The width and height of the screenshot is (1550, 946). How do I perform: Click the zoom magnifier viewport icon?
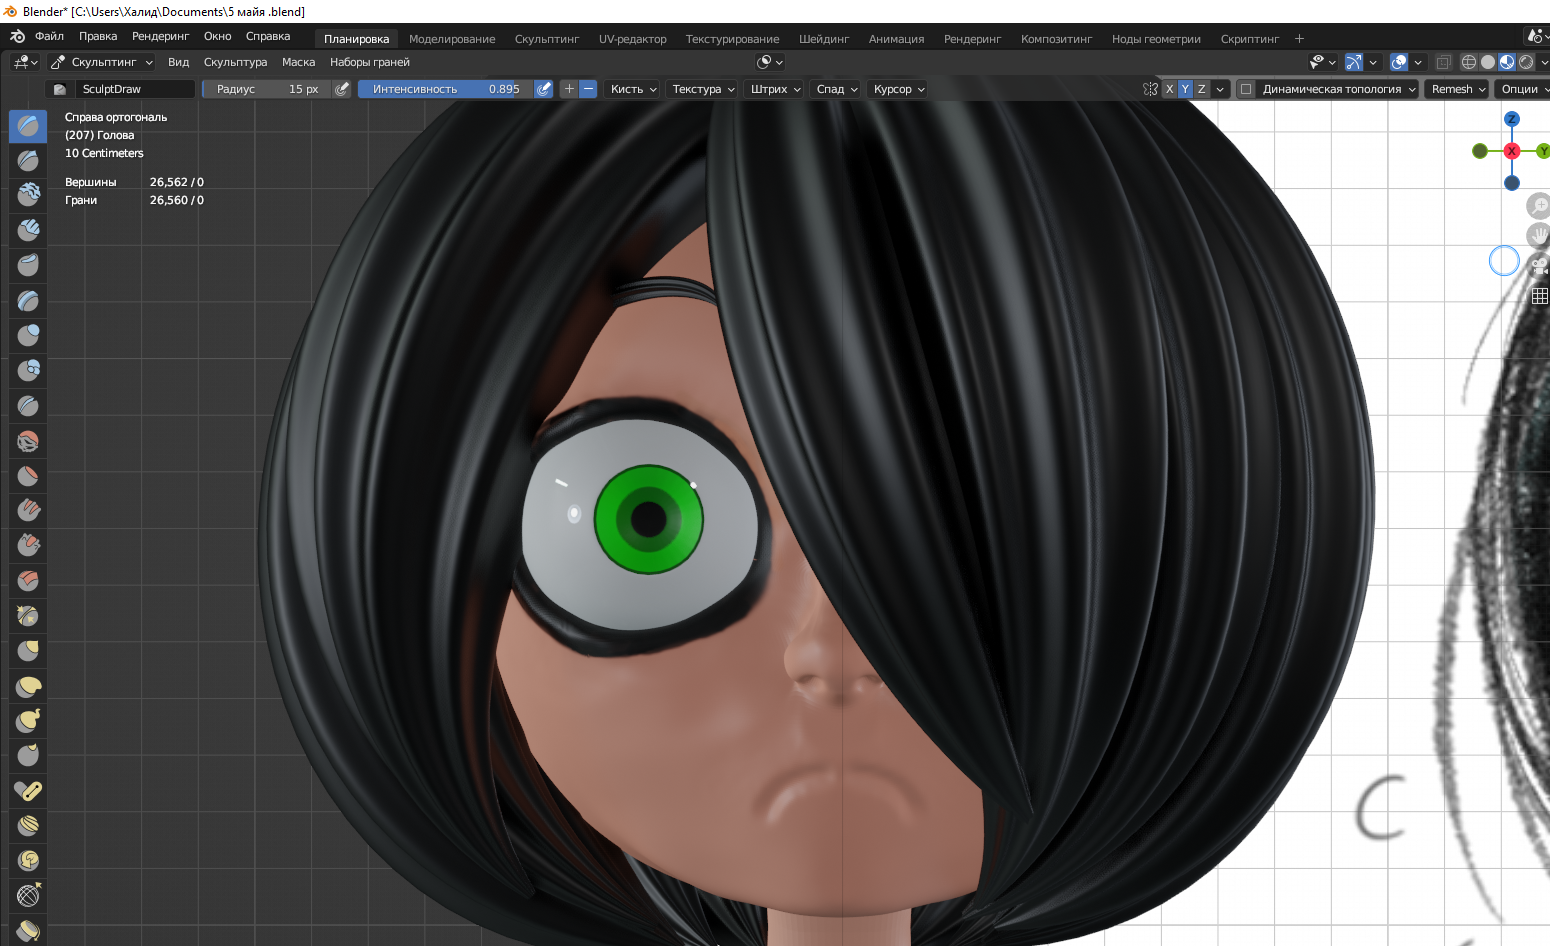[x=1539, y=206]
